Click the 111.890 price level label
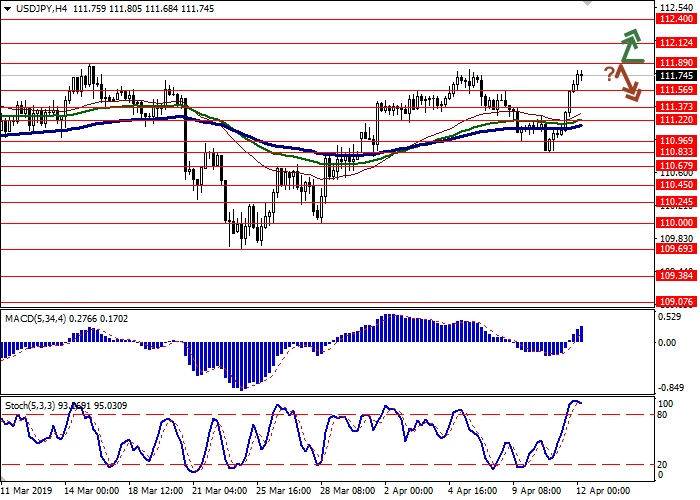 [x=676, y=62]
